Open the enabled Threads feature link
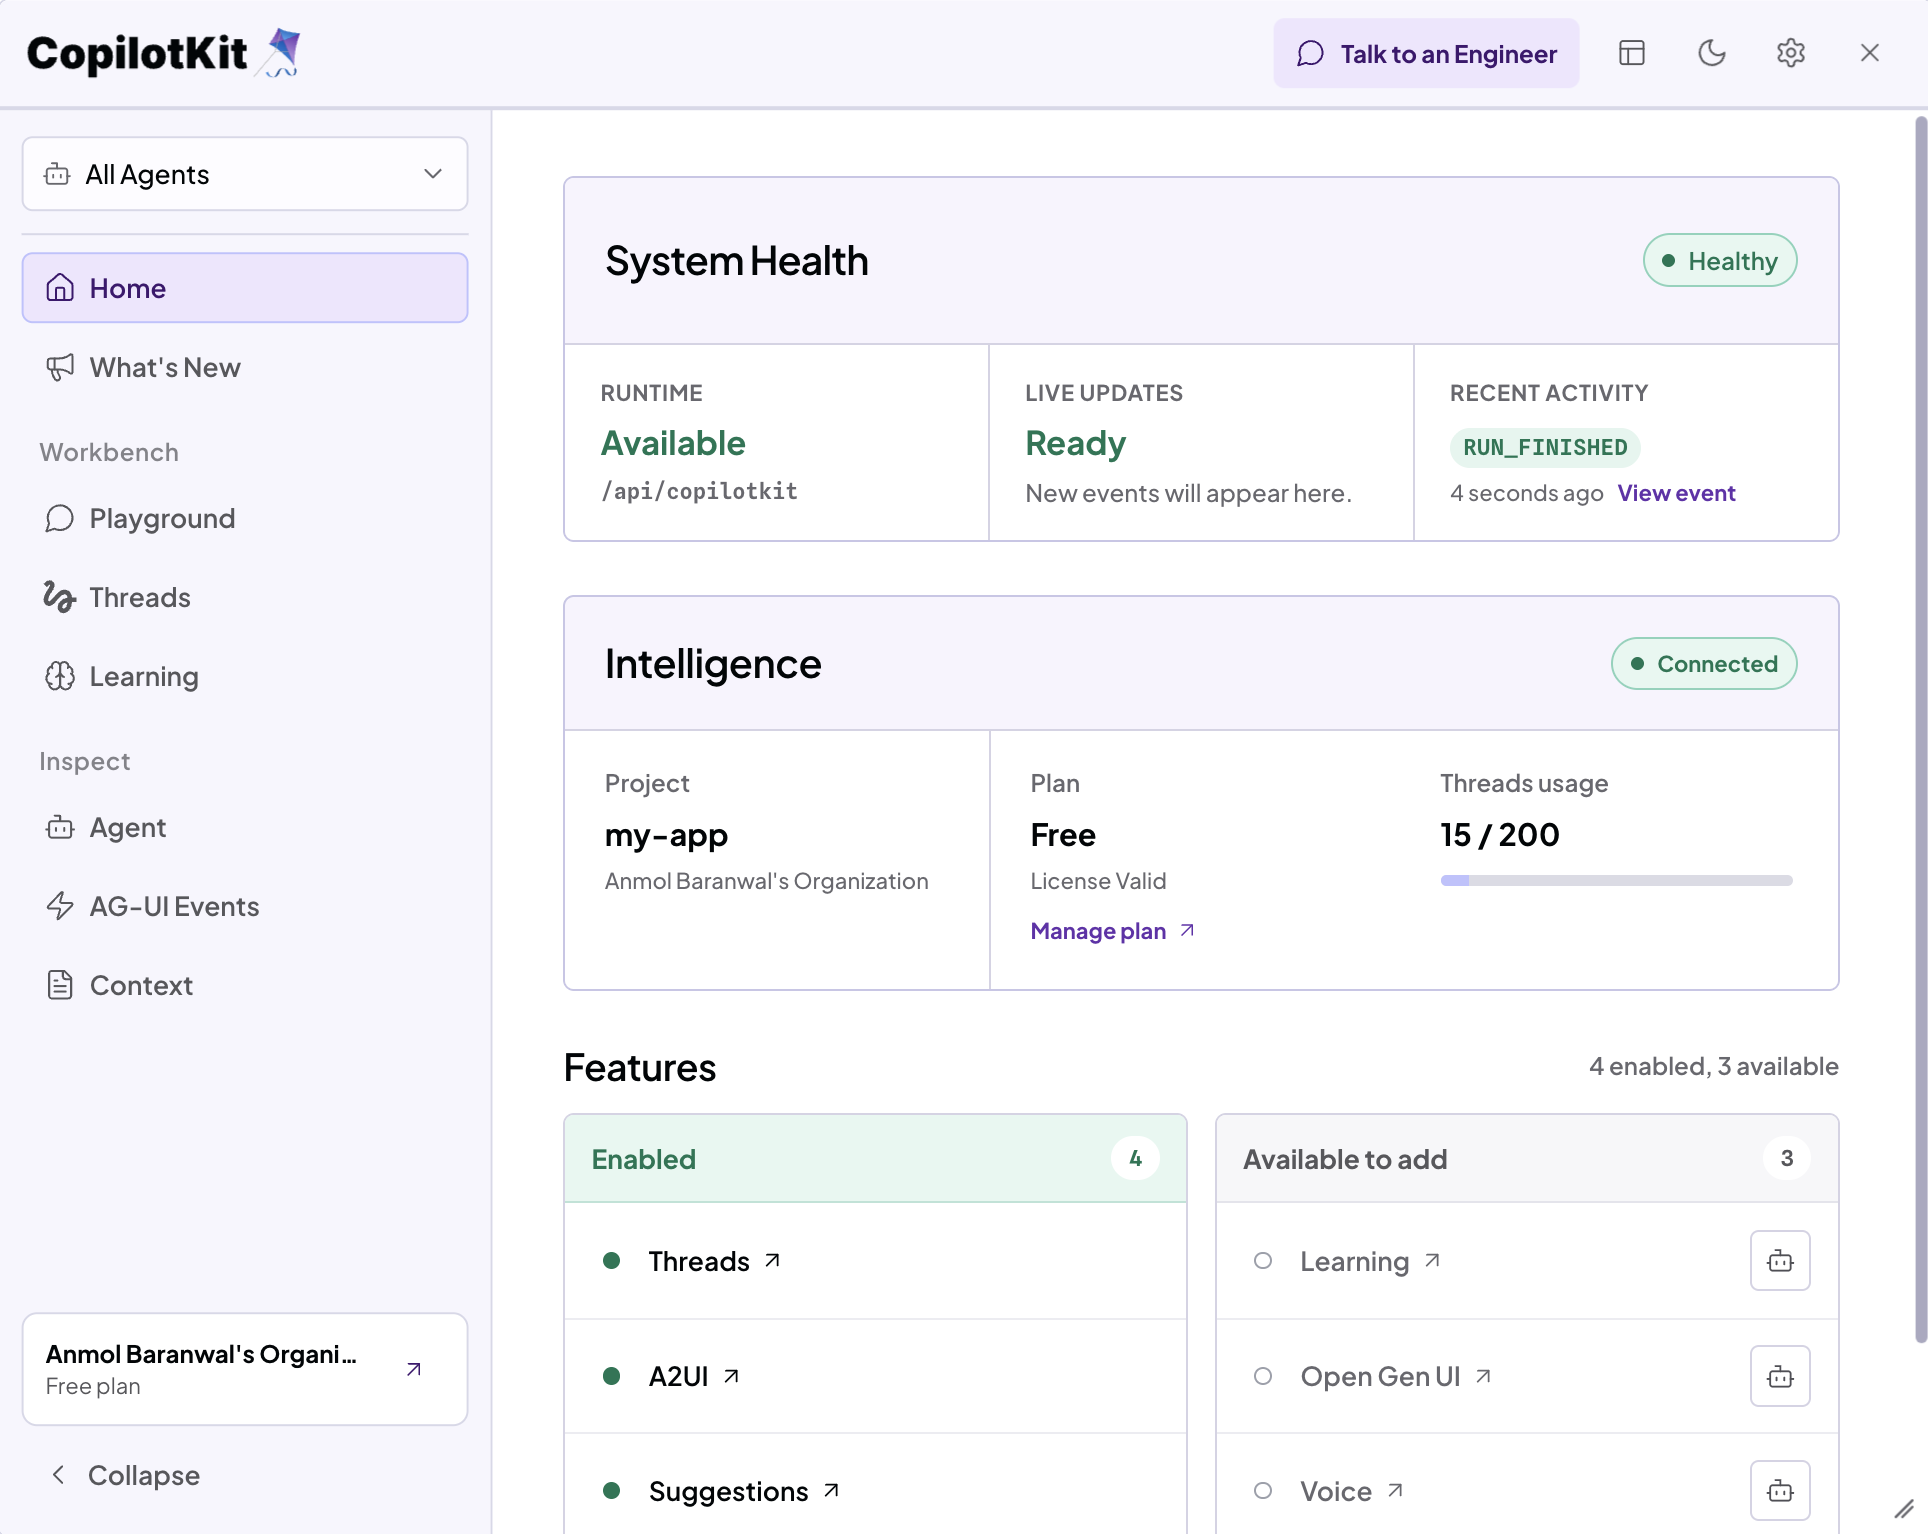 (x=714, y=1261)
